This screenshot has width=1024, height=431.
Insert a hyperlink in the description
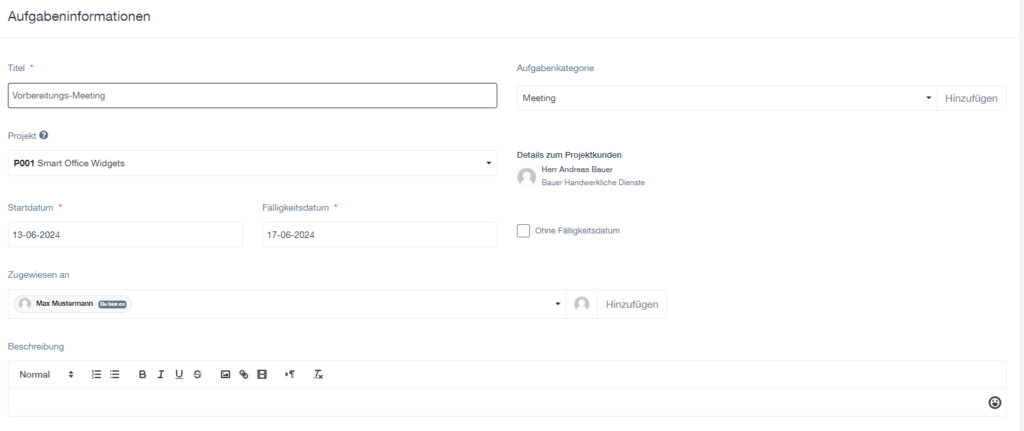(x=244, y=374)
